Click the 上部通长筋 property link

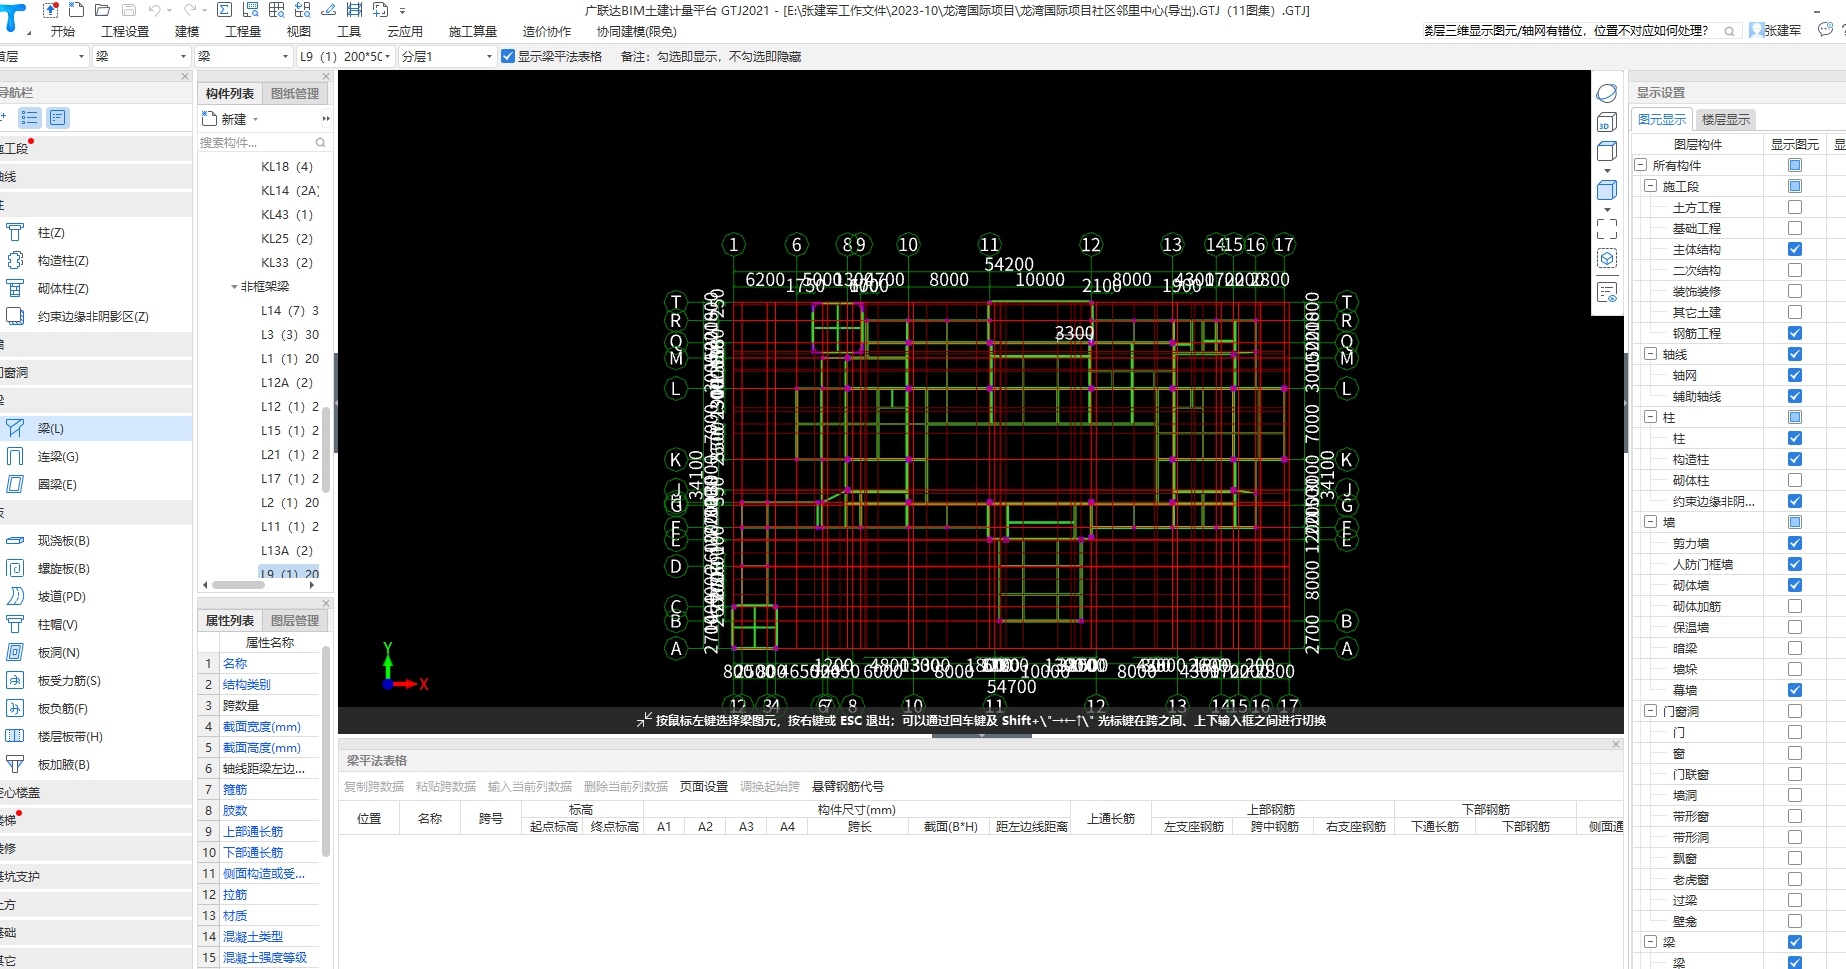click(x=253, y=832)
